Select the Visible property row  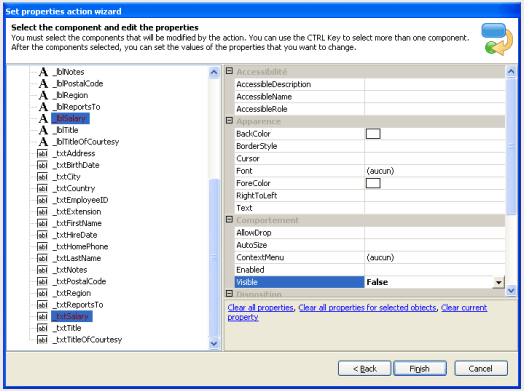369,282
